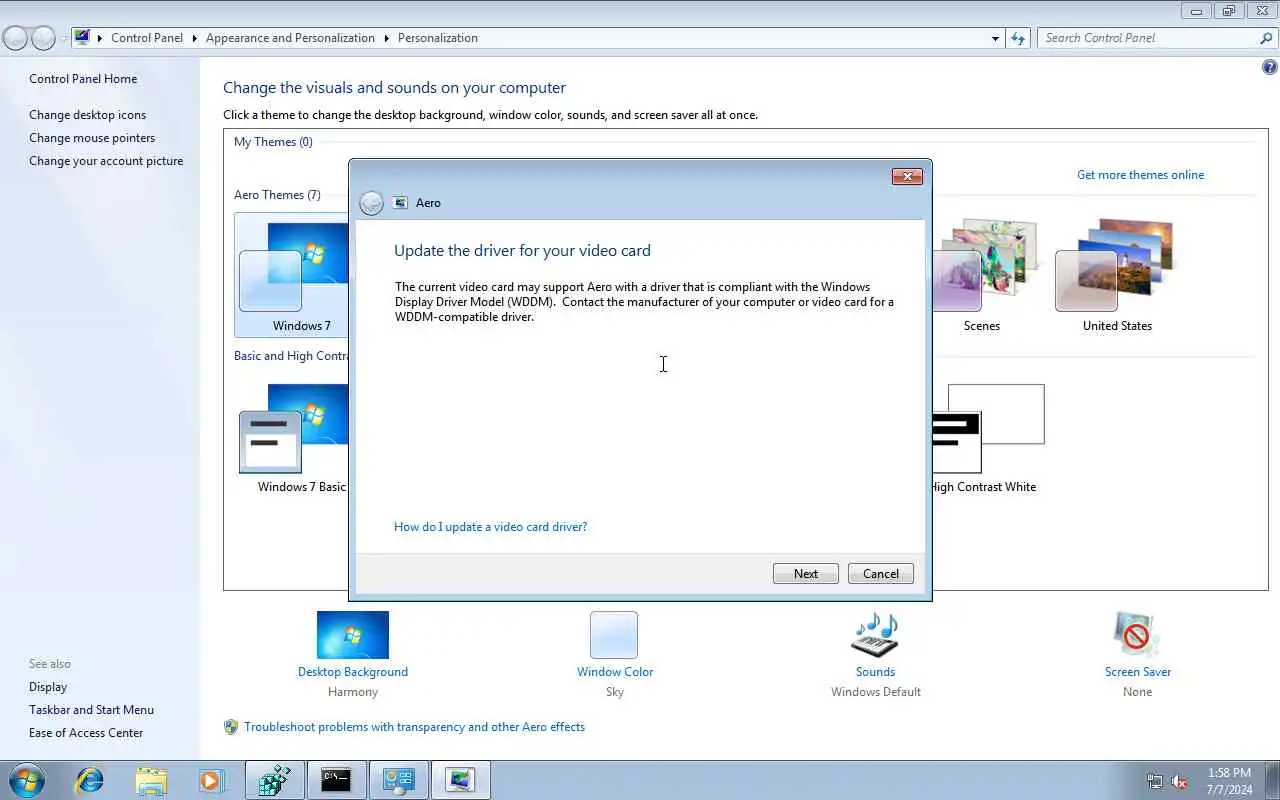The width and height of the screenshot is (1280, 800).
Task: Click Get more themes online
Action: point(1140,175)
